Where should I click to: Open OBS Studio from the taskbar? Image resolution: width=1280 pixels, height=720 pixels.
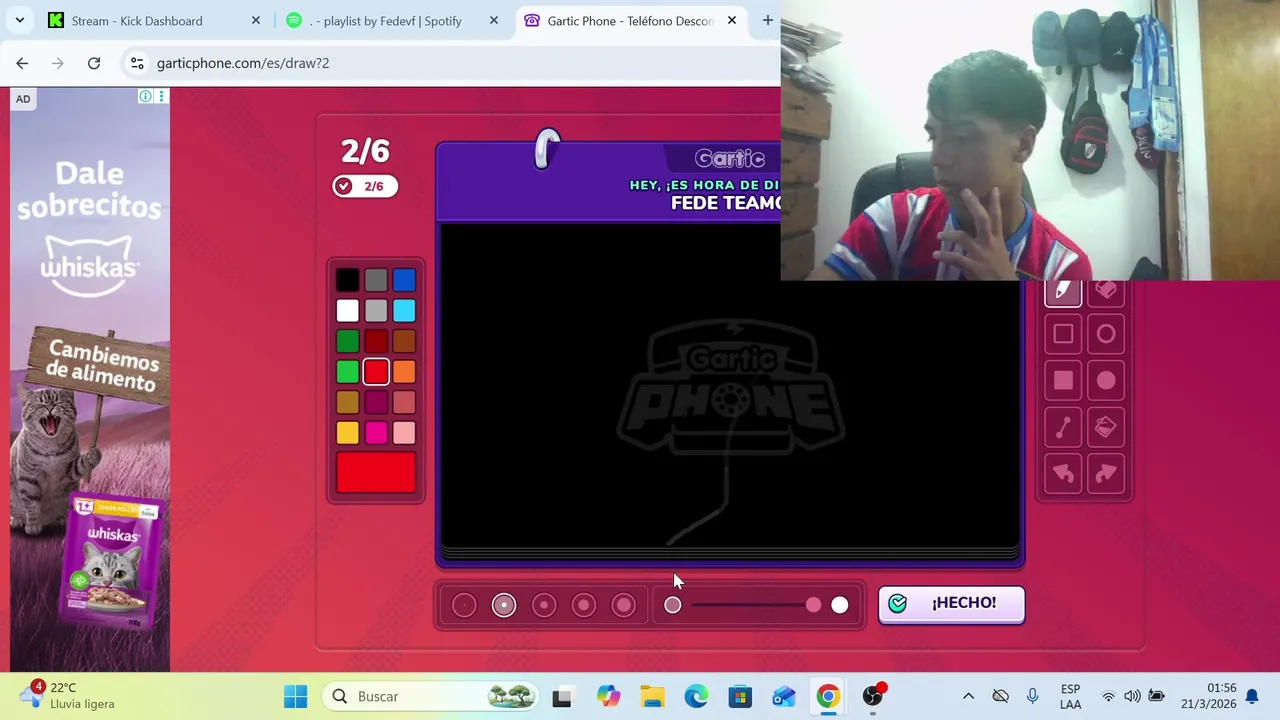(x=873, y=697)
